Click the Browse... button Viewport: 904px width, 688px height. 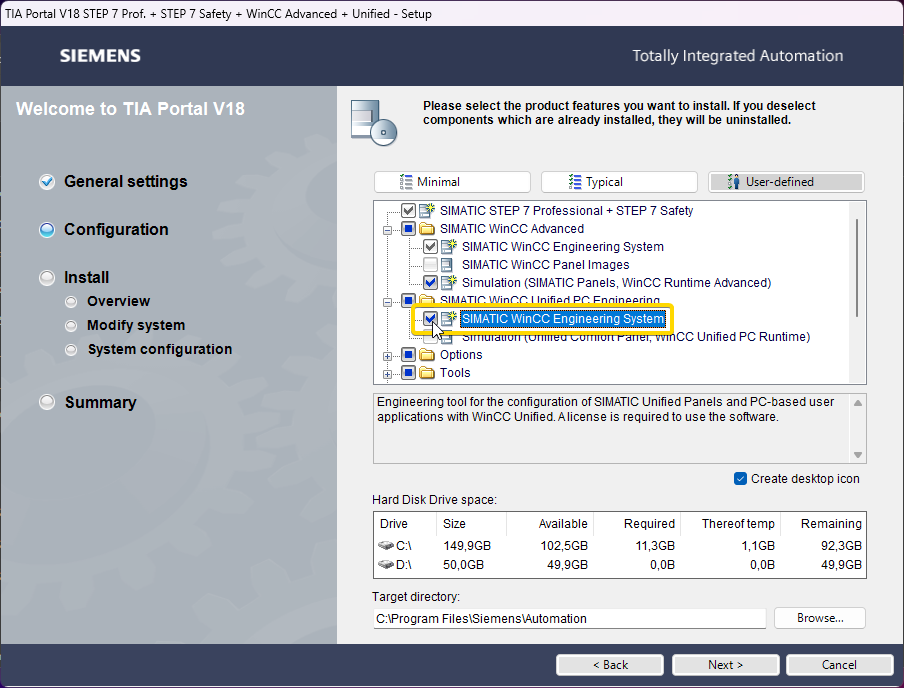pos(820,618)
